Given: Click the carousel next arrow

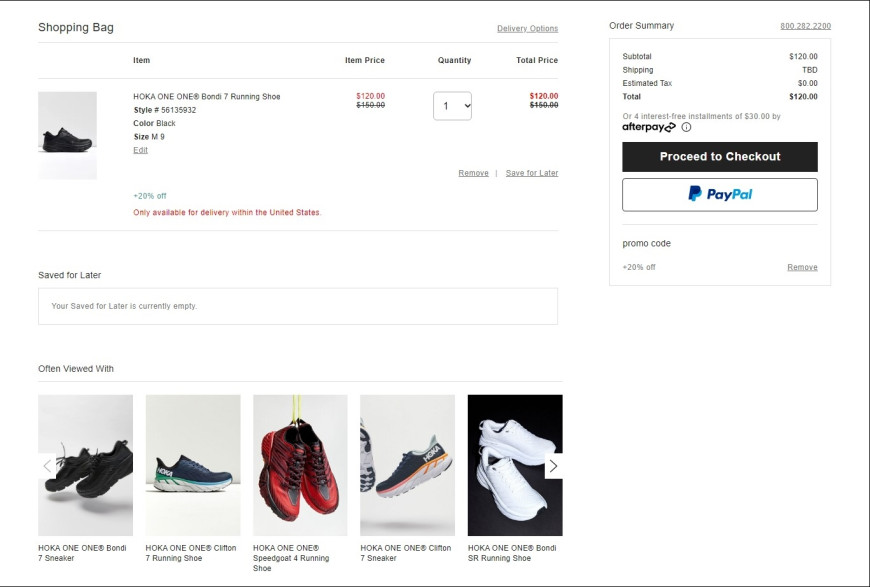Looking at the screenshot, I should point(553,466).
